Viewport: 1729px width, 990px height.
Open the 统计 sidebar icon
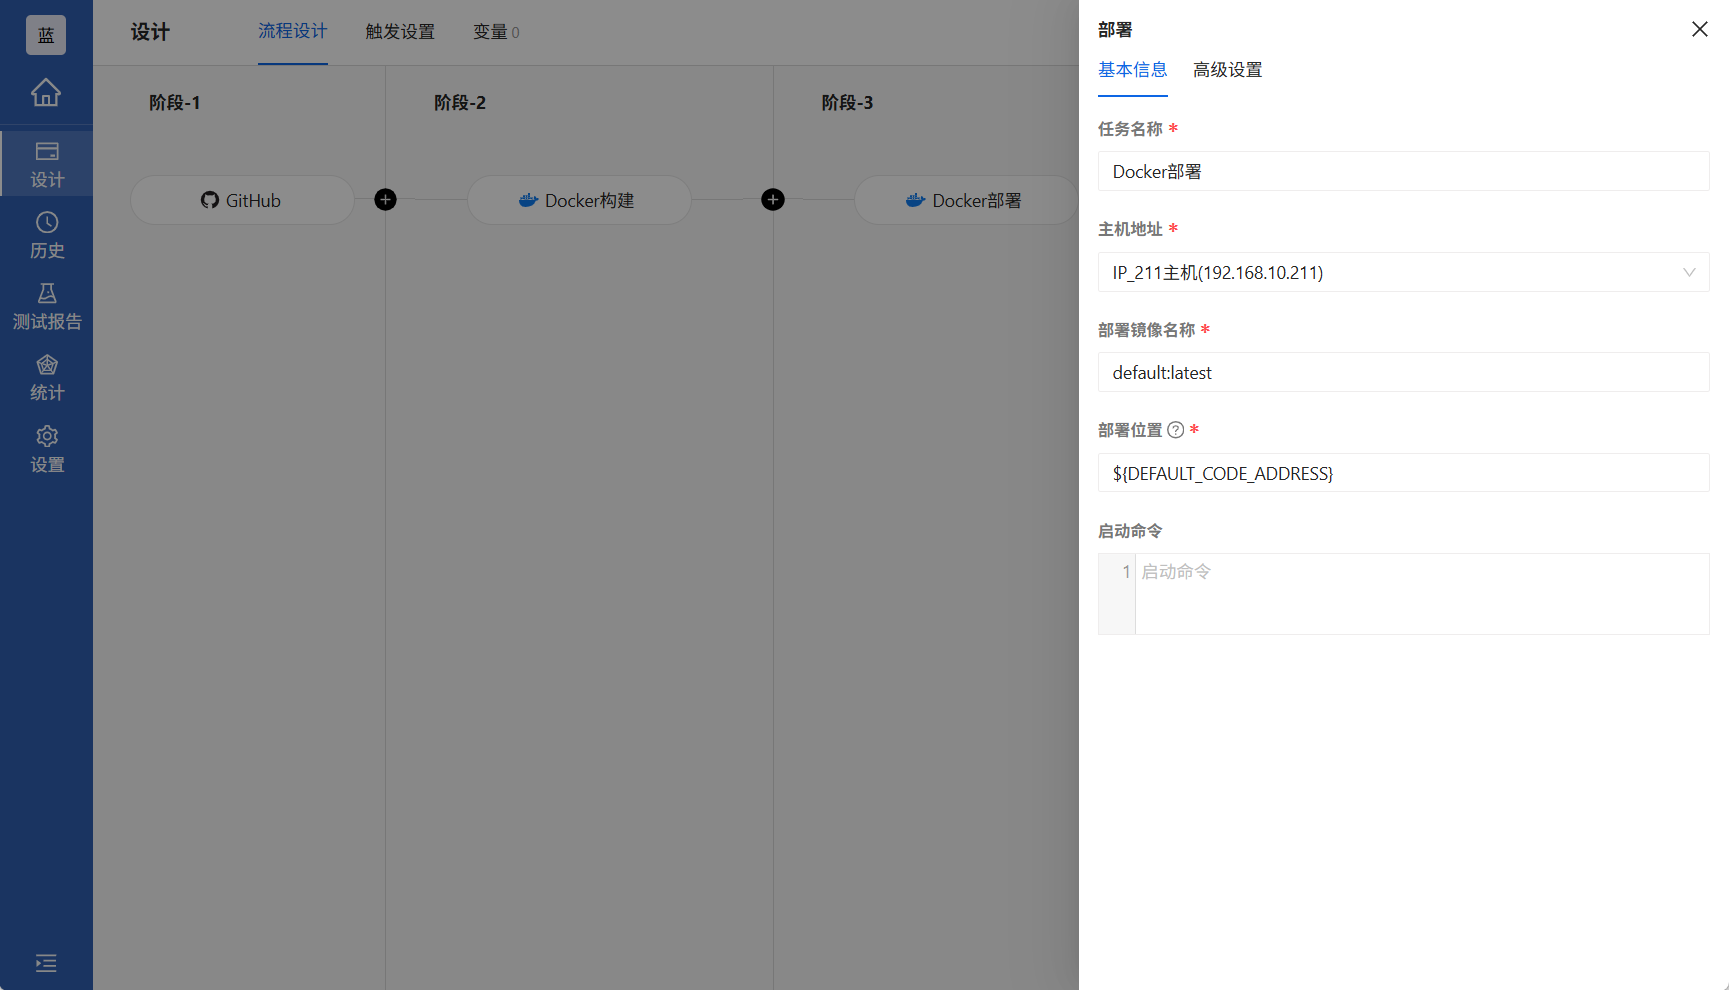46,377
